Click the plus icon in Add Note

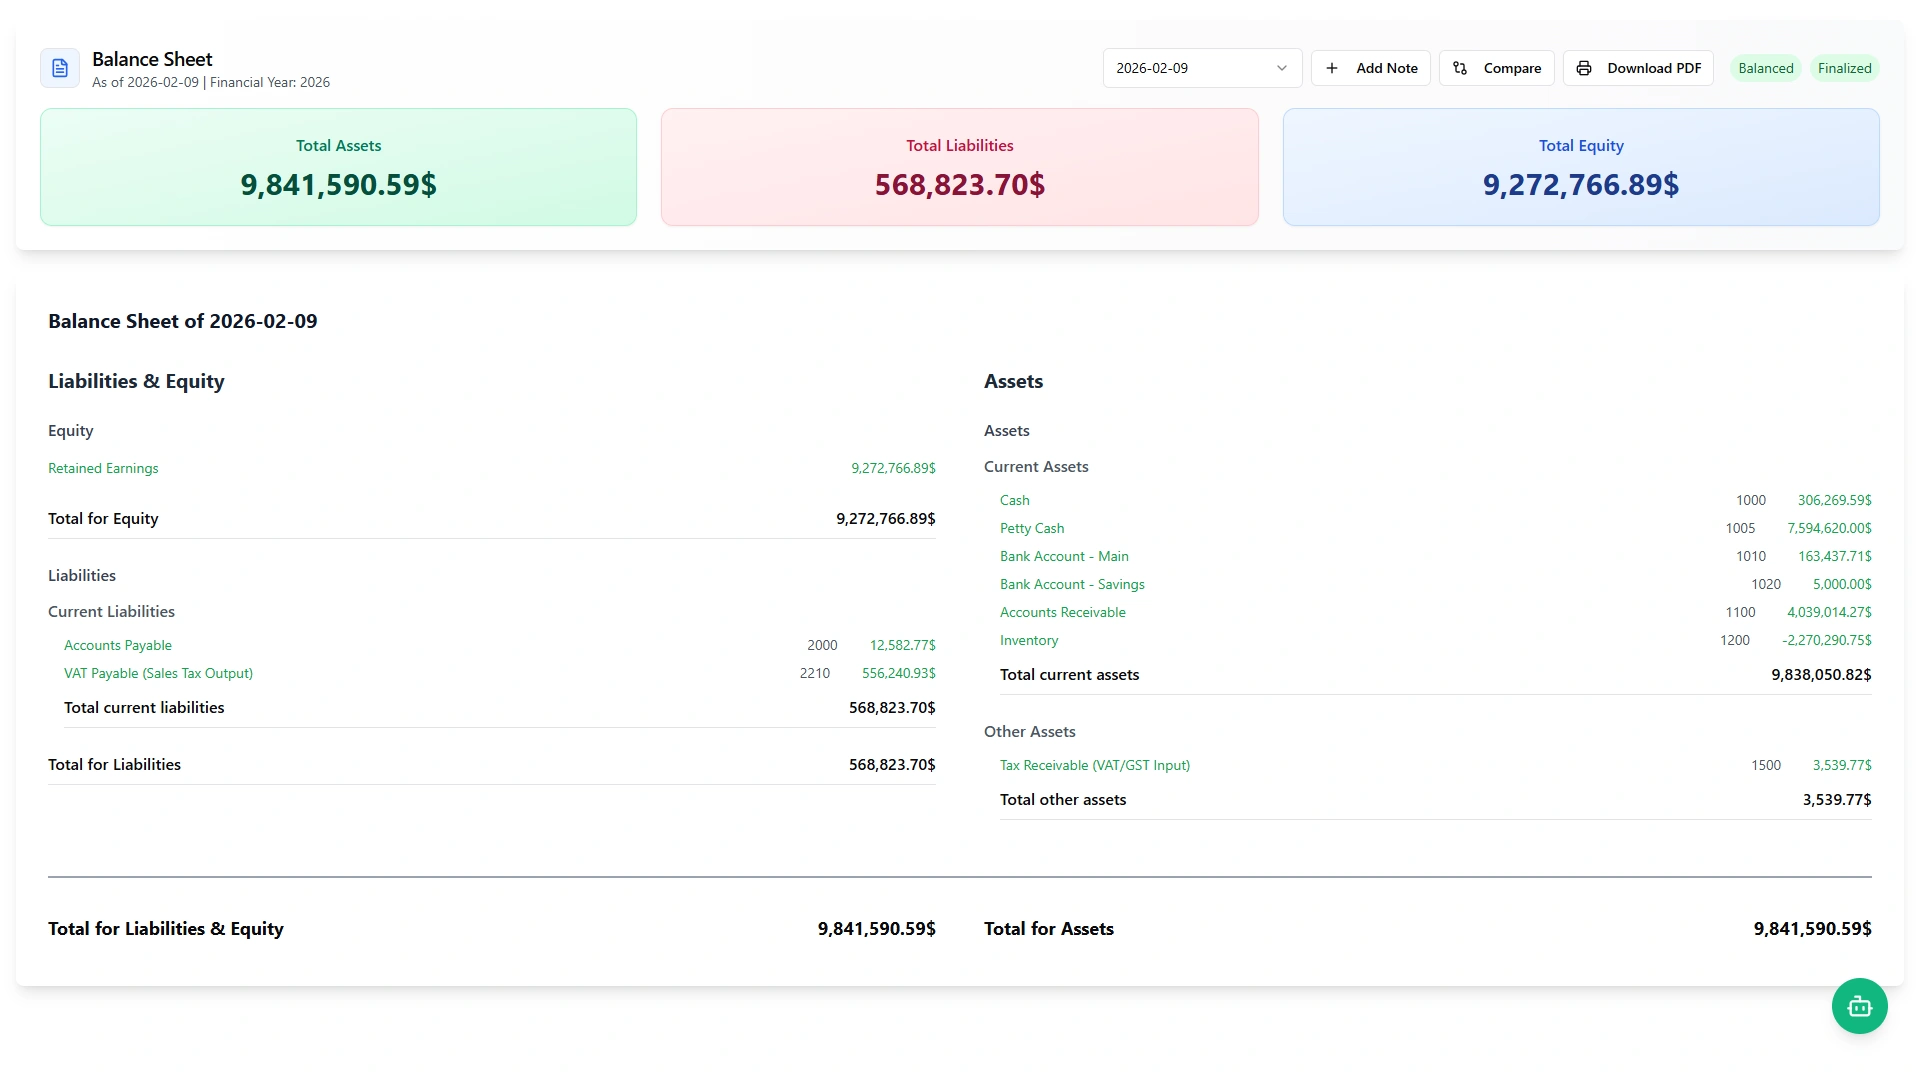click(x=1332, y=68)
